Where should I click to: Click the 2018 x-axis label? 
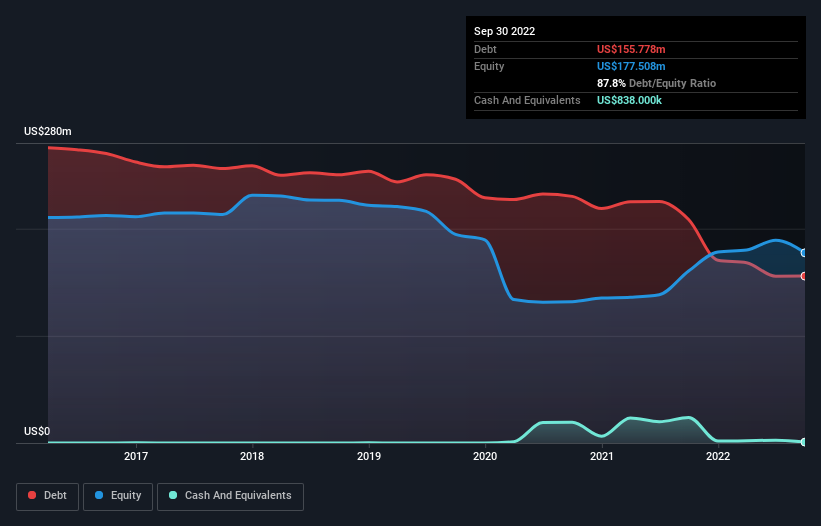click(x=252, y=456)
